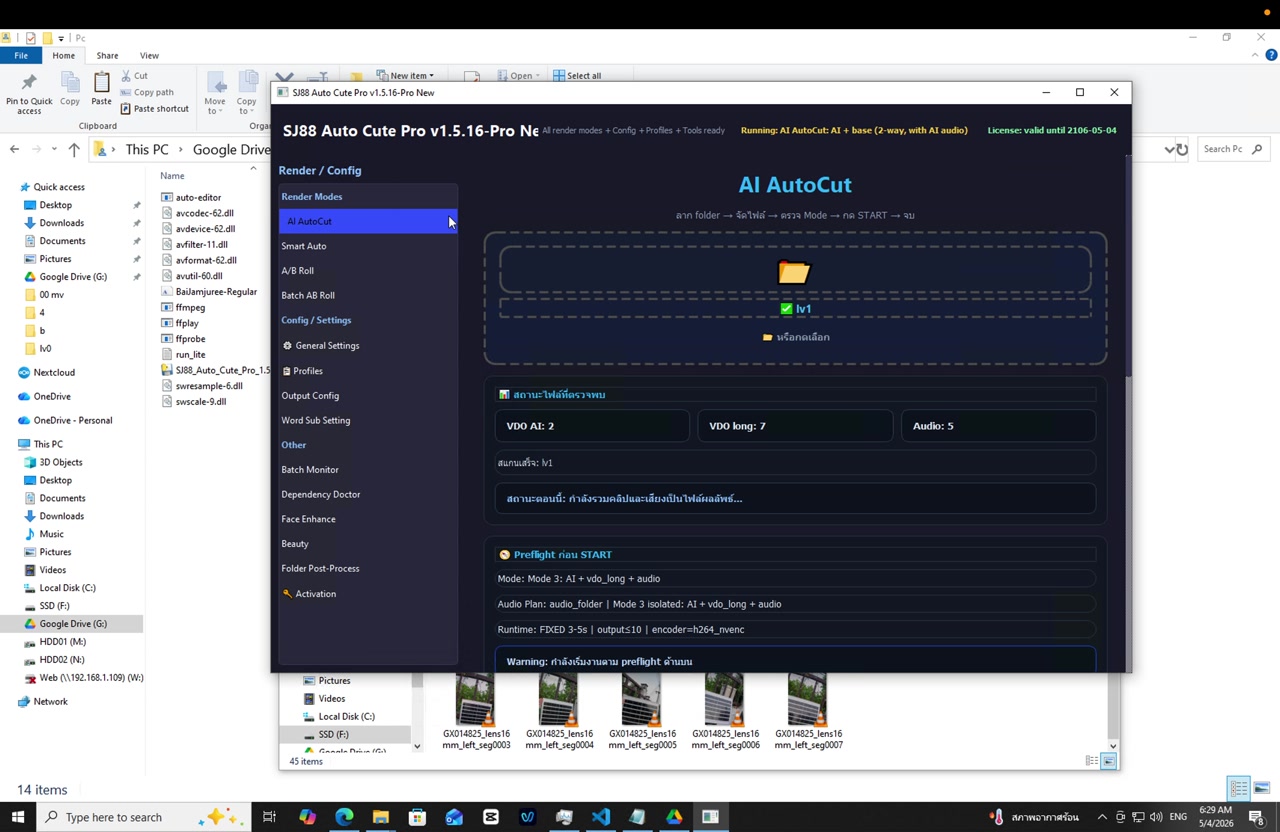Open notification center on taskbar
1280x832 pixels.
pyautogui.click(x=1257, y=817)
